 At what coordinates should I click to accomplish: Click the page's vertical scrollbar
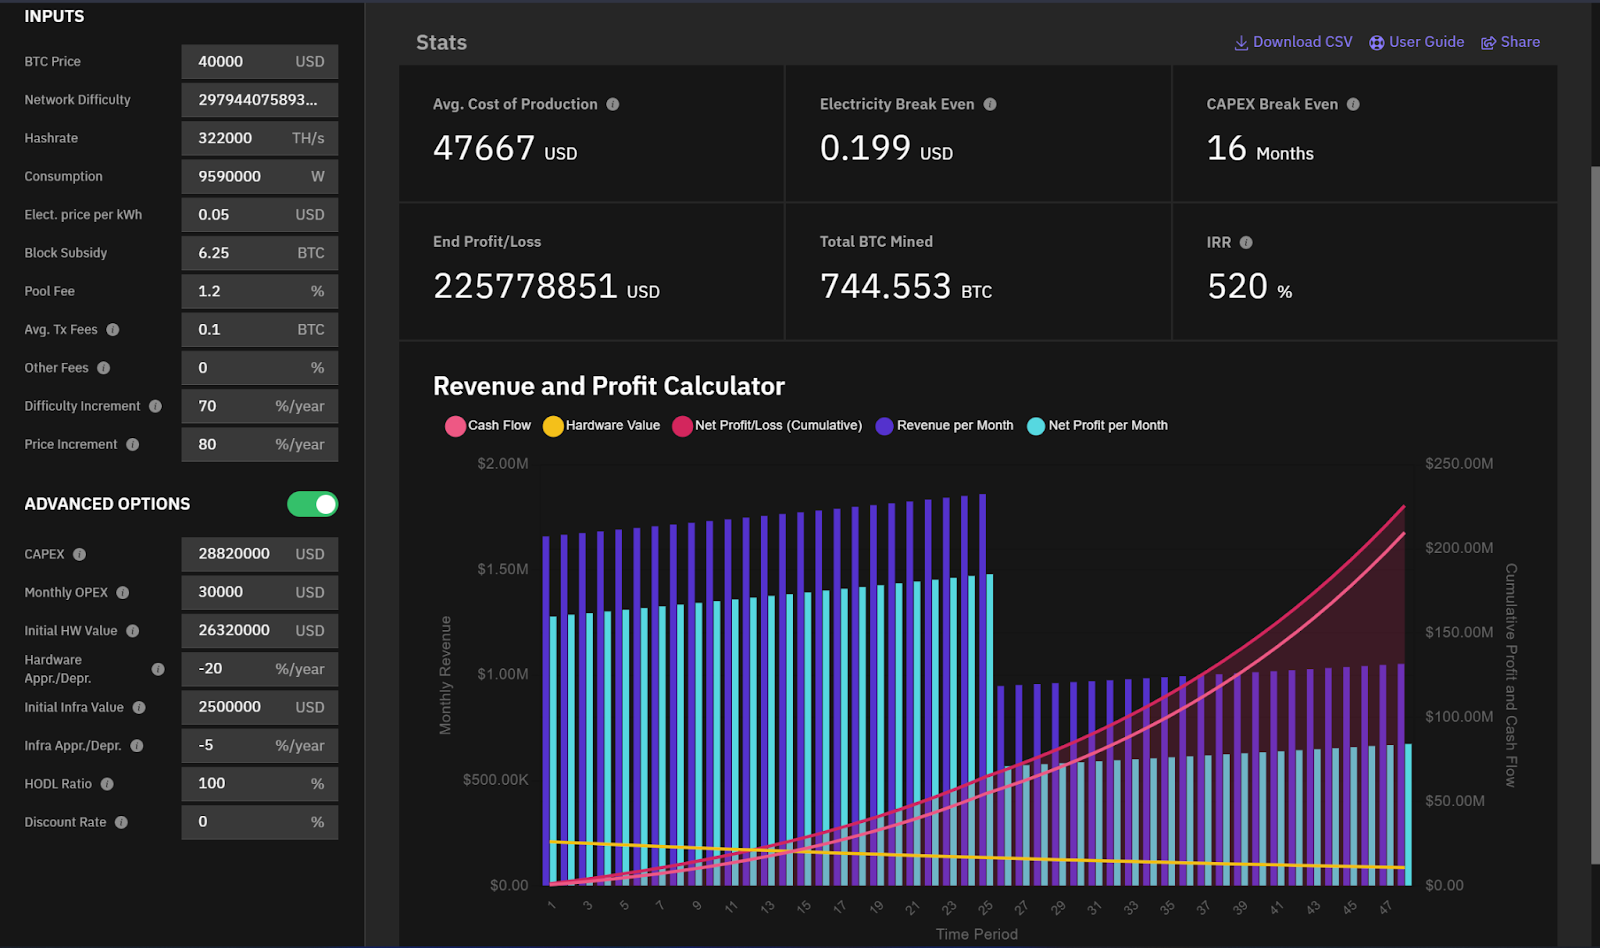pyautogui.click(x=1595, y=515)
